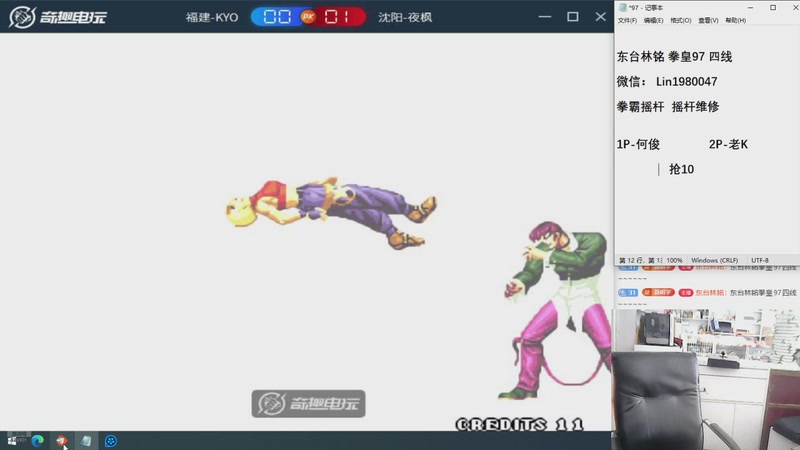Open the 编辑(E) menu in Notepad
The image size is (800, 450).
[x=654, y=20]
